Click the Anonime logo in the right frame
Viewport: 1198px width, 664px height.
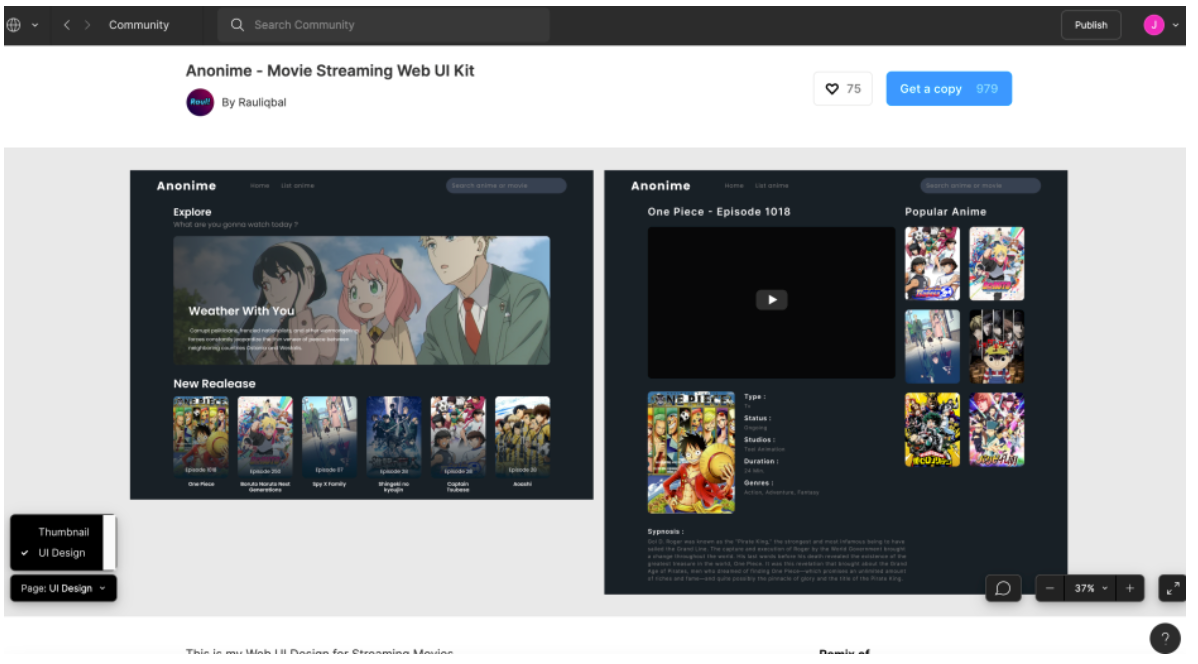tap(661, 186)
